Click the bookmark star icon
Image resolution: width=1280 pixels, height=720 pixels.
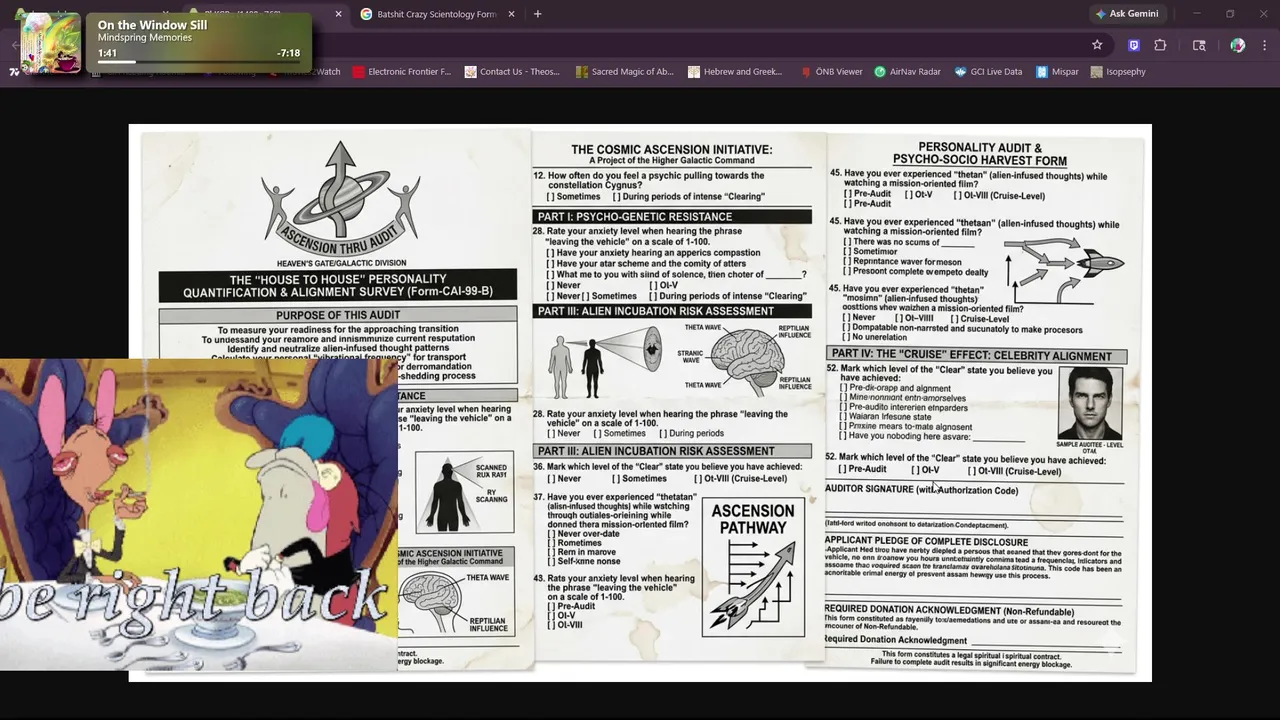1097,45
